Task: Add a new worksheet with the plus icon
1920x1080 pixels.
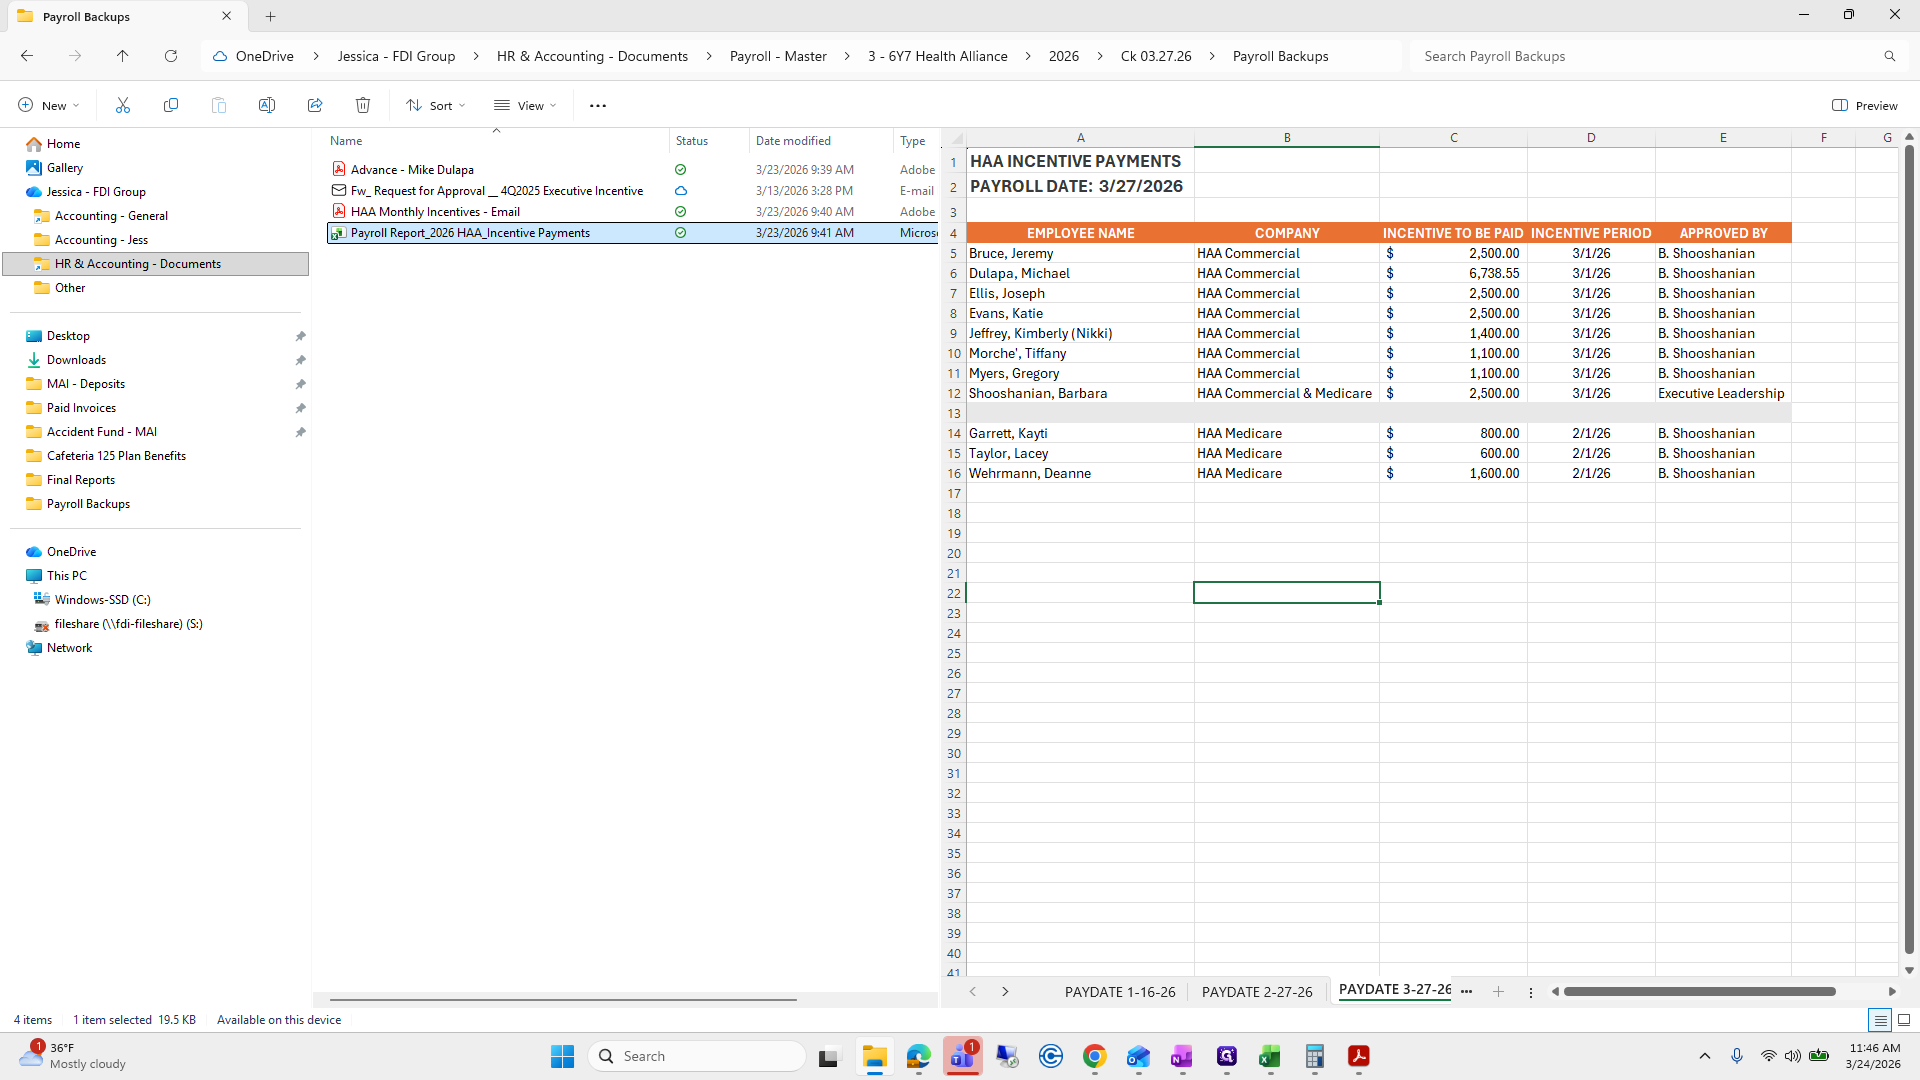Action: pyautogui.click(x=1497, y=991)
